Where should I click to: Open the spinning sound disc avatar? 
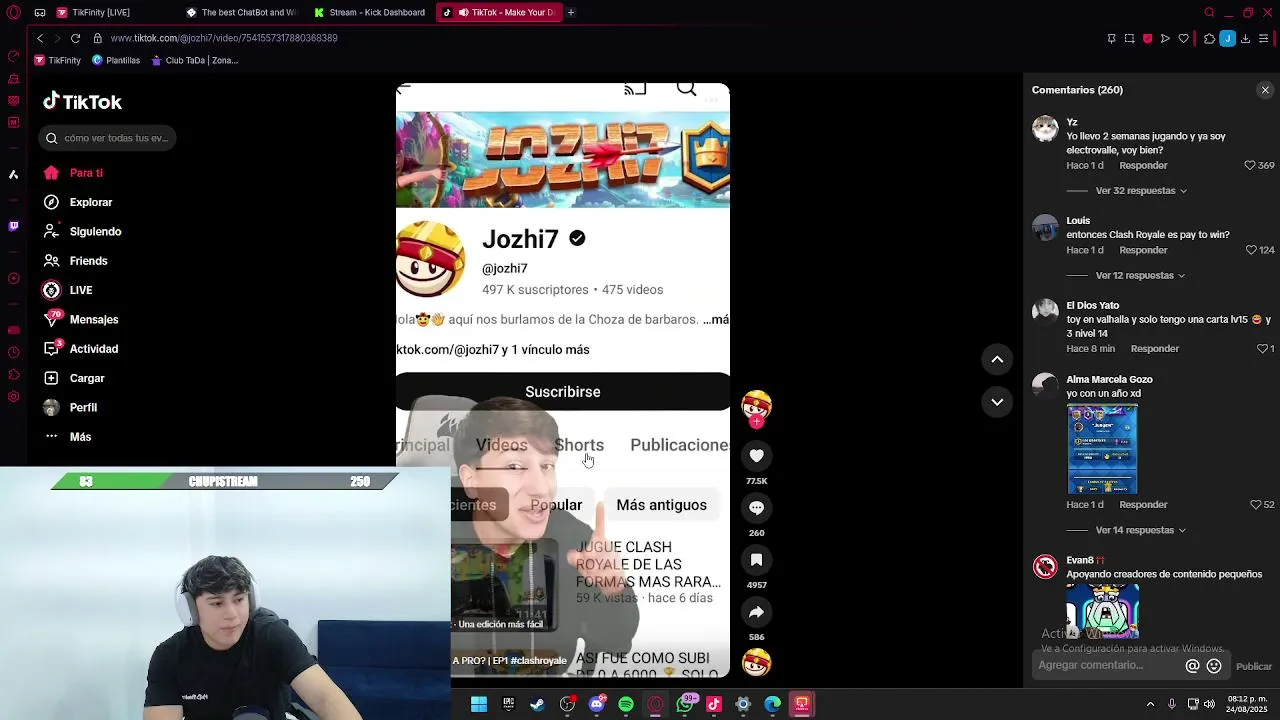click(757, 662)
